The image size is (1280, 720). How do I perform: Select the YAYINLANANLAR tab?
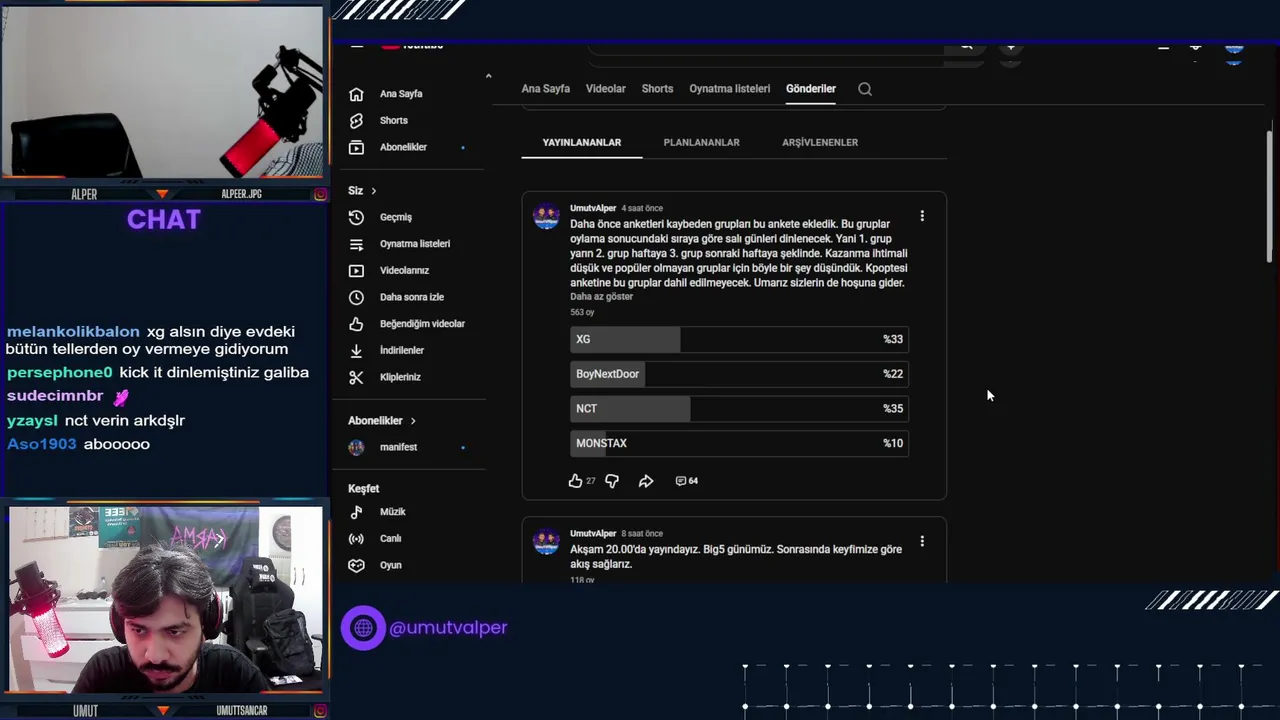582,142
